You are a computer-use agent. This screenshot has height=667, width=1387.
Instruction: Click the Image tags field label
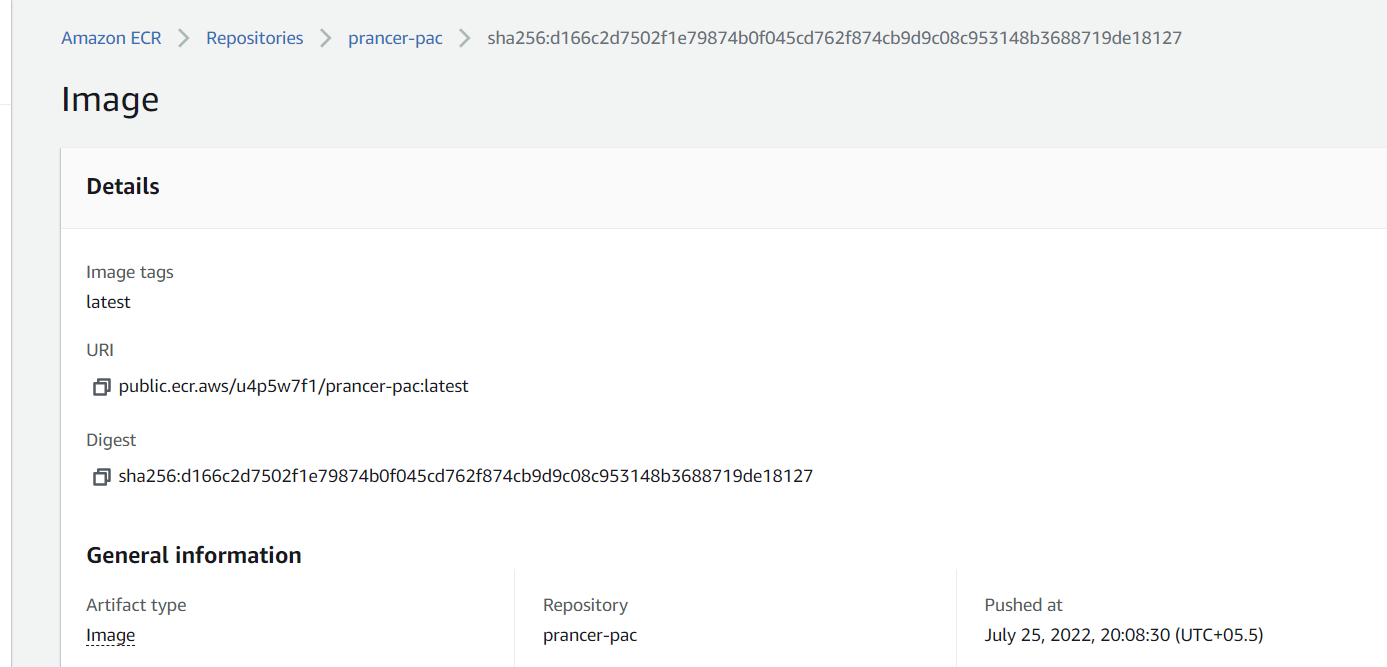(x=130, y=272)
